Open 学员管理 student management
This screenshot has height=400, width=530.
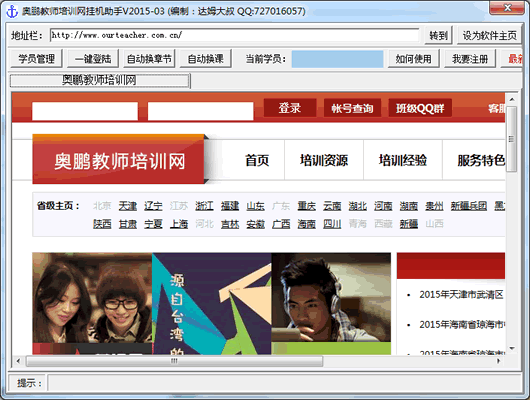click(37, 58)
